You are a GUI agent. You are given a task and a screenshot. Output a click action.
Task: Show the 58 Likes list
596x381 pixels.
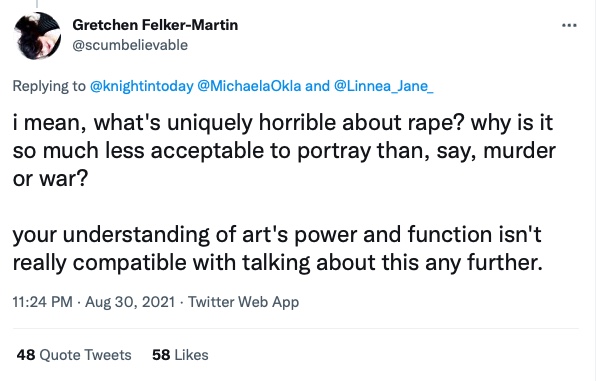pos(180,355)
